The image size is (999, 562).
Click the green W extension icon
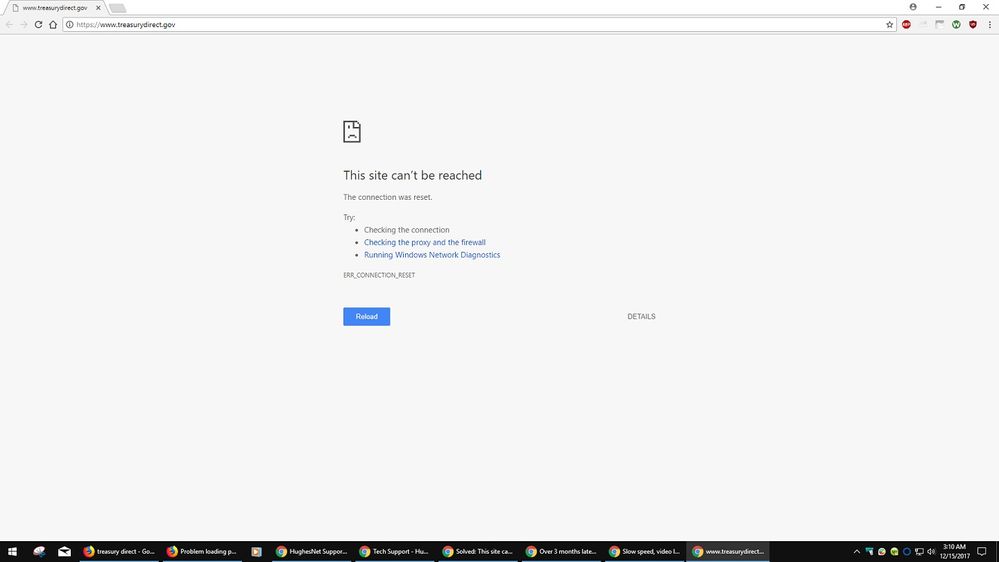pos(956,24)
